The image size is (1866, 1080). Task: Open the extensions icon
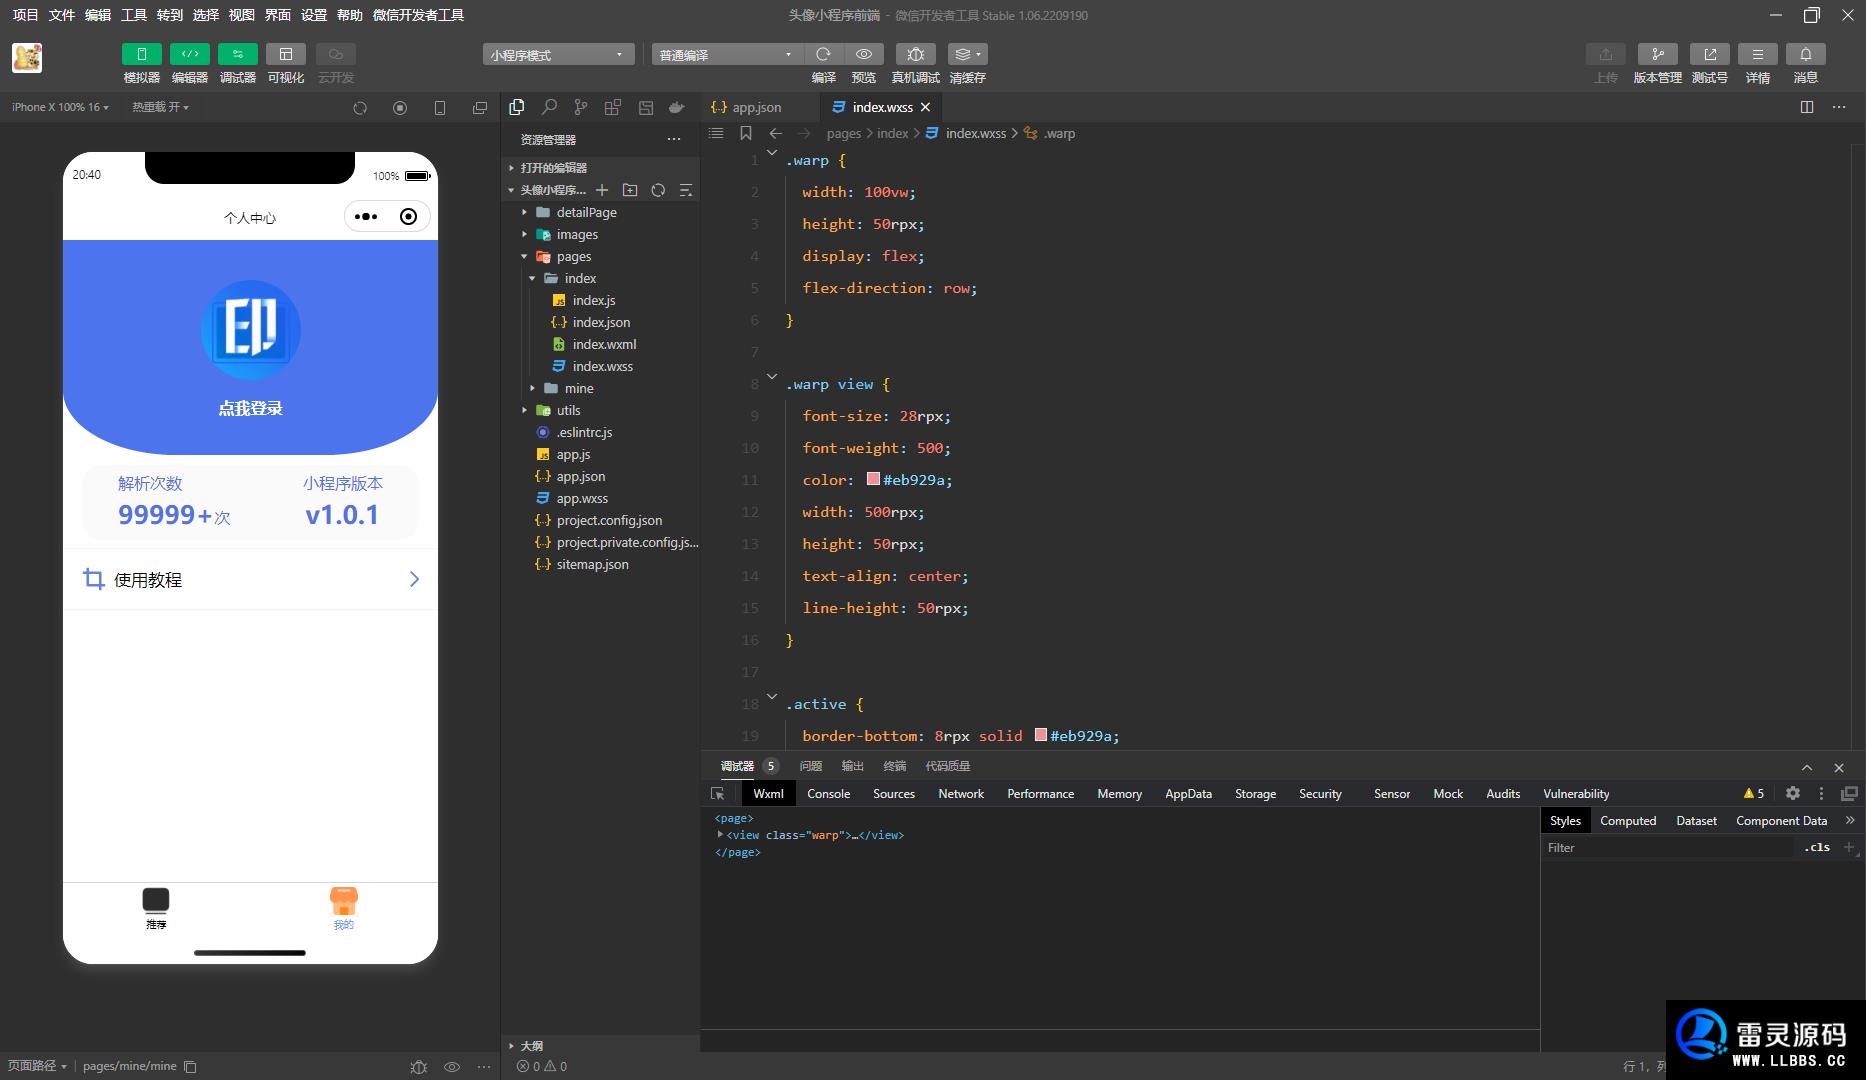pos(613,107)
